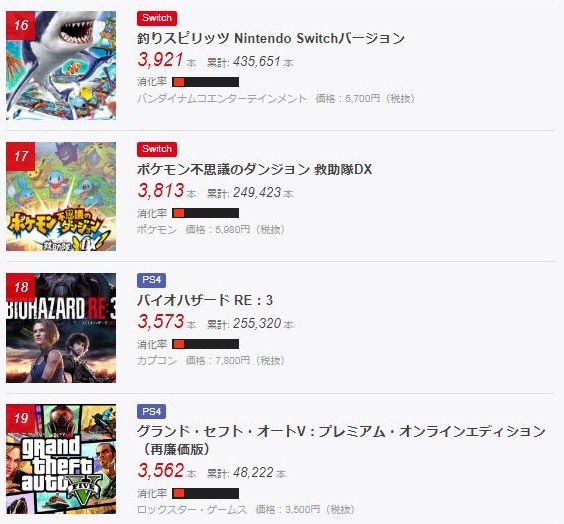Click the rank 18 red badge
Screen dimensions: 564x524
21,287
